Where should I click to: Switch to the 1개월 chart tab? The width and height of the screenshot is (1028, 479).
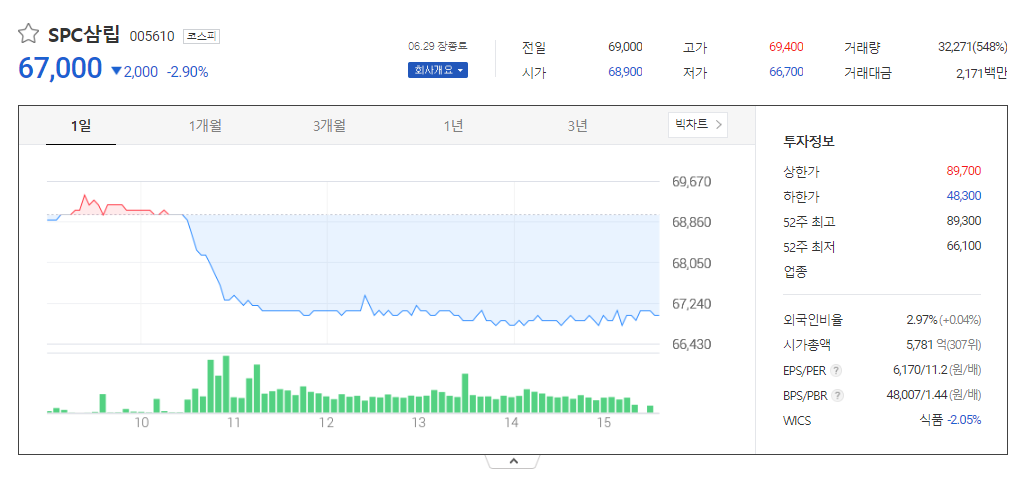(x=205, y=126)
